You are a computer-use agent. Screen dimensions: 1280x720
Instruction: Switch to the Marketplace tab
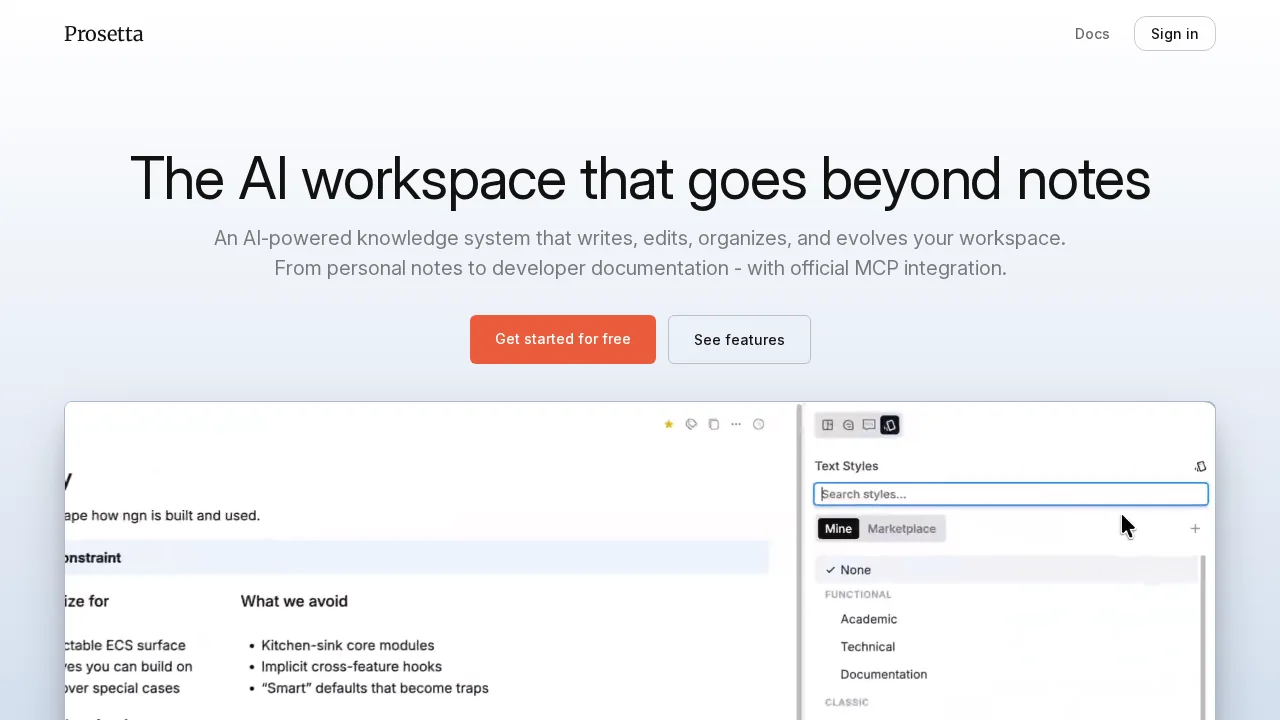[901, 529]
